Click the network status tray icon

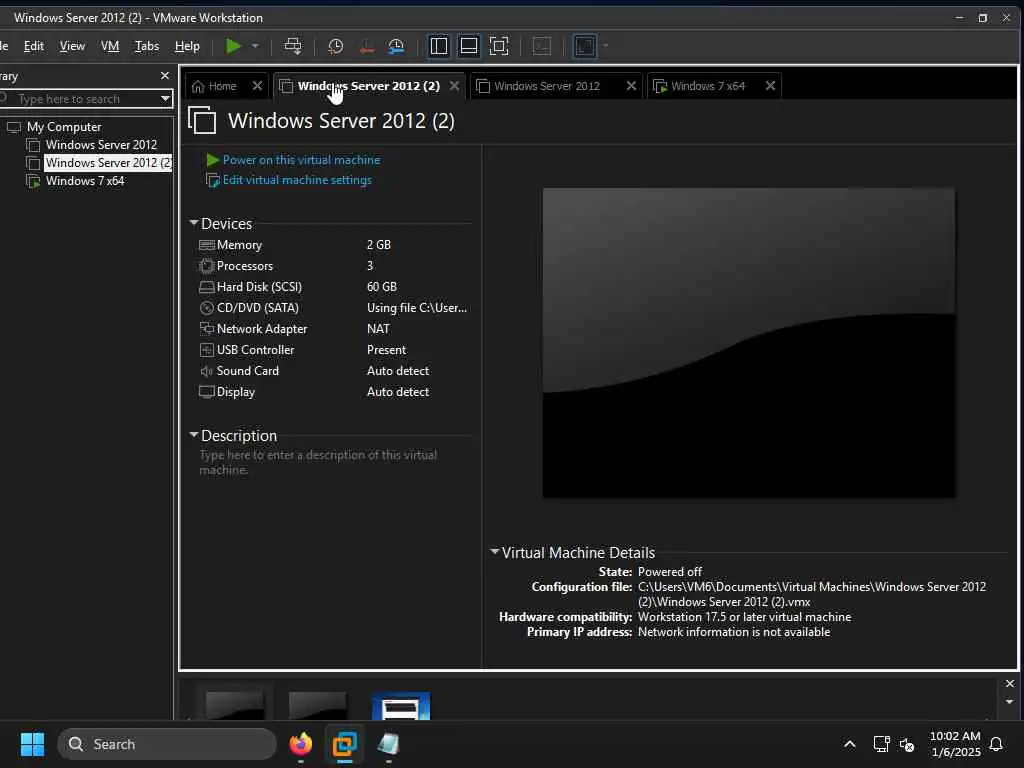(882, 744)
